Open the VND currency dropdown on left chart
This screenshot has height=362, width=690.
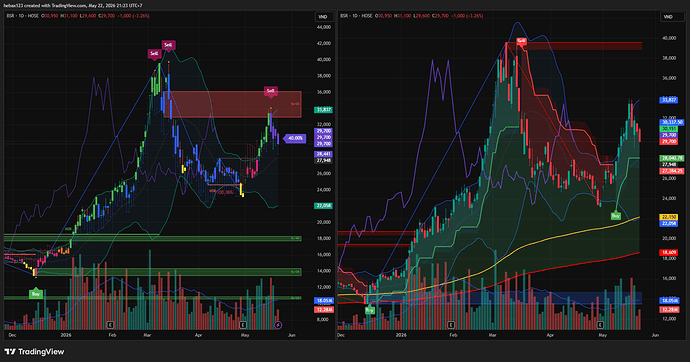(323, 17)
